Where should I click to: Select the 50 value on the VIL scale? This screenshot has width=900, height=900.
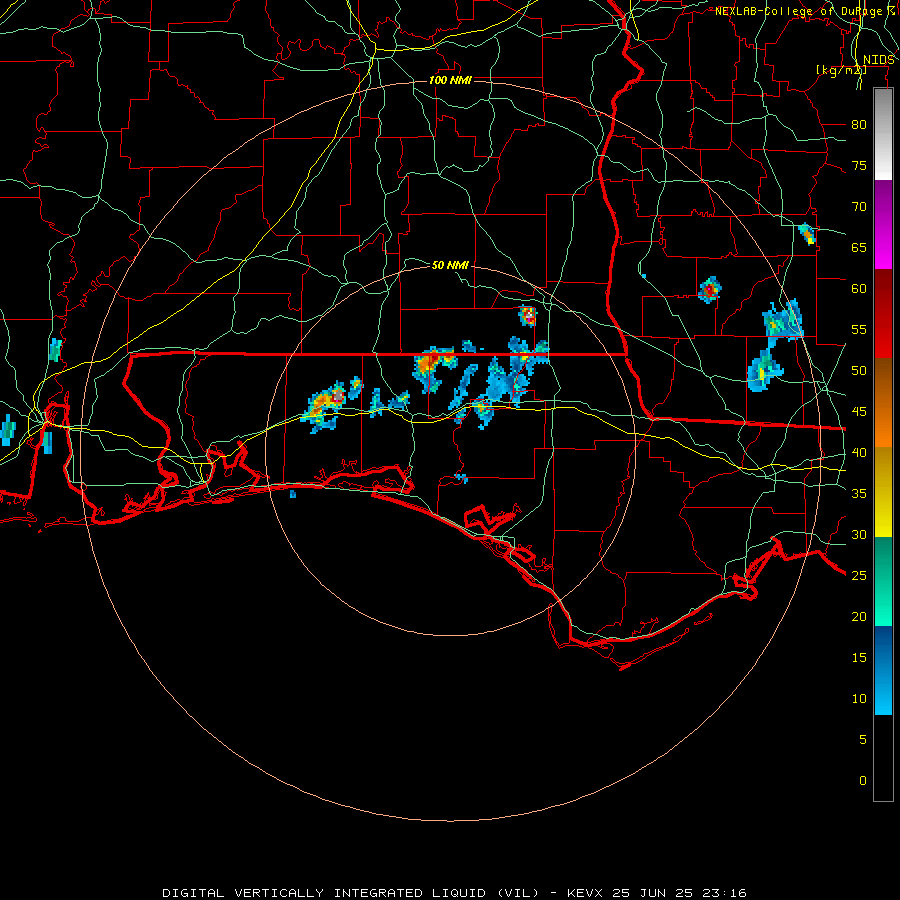click(x=859, y=371)
